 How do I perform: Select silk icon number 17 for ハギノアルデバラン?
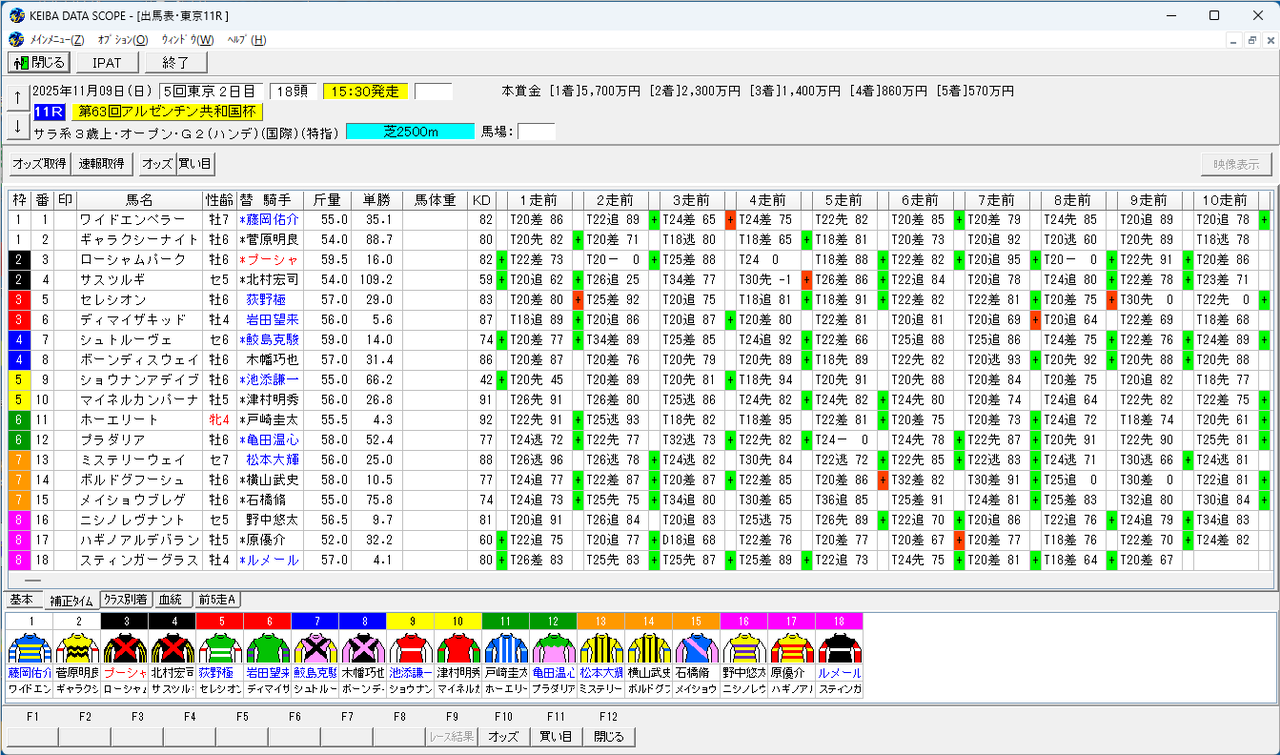click(x=791, y=647)
